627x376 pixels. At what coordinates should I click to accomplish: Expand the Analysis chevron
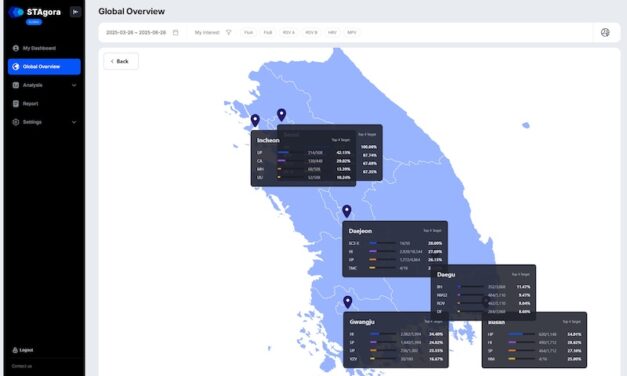click(x=74, y=85)
